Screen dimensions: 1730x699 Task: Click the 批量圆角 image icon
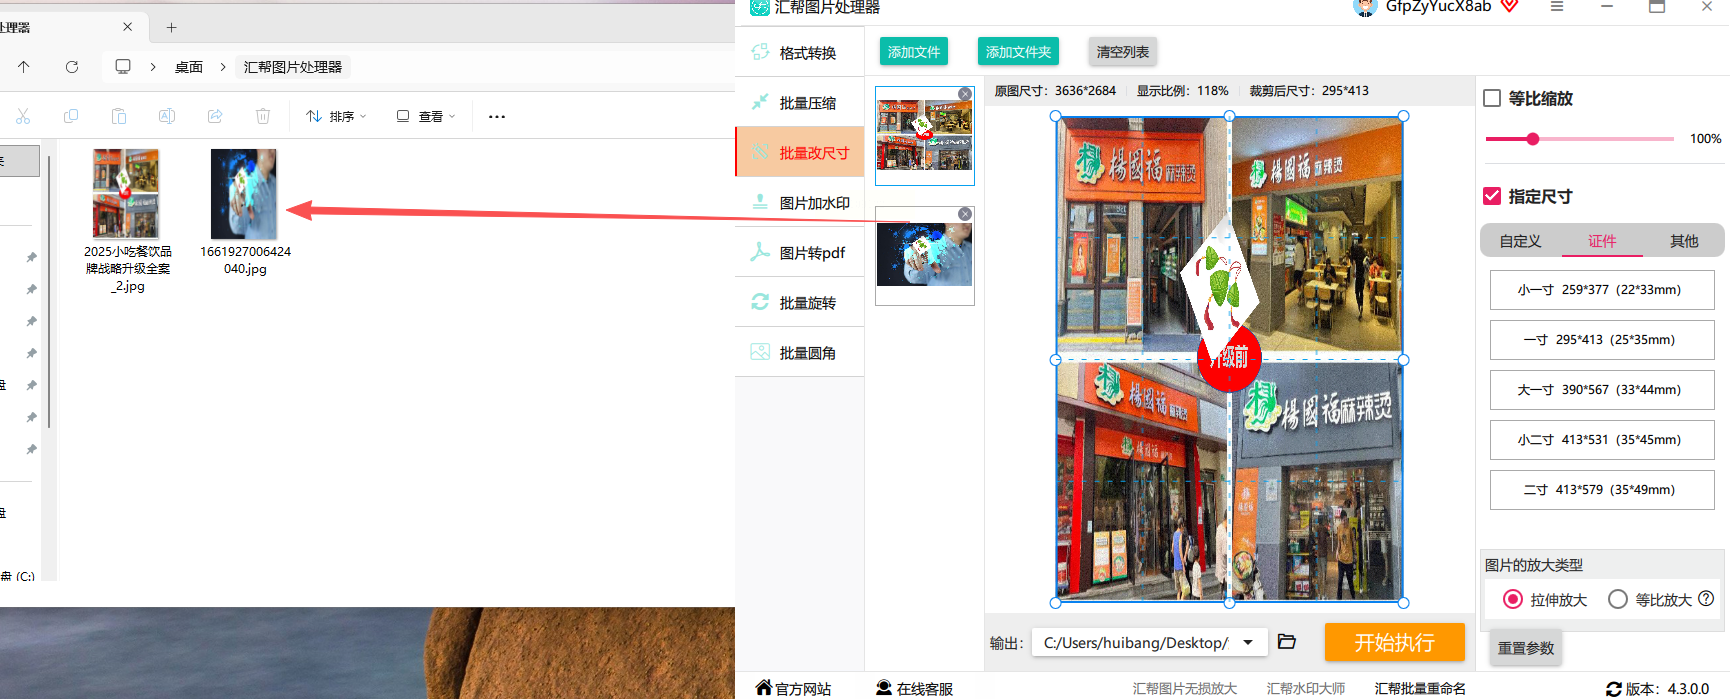click(760, 352)
